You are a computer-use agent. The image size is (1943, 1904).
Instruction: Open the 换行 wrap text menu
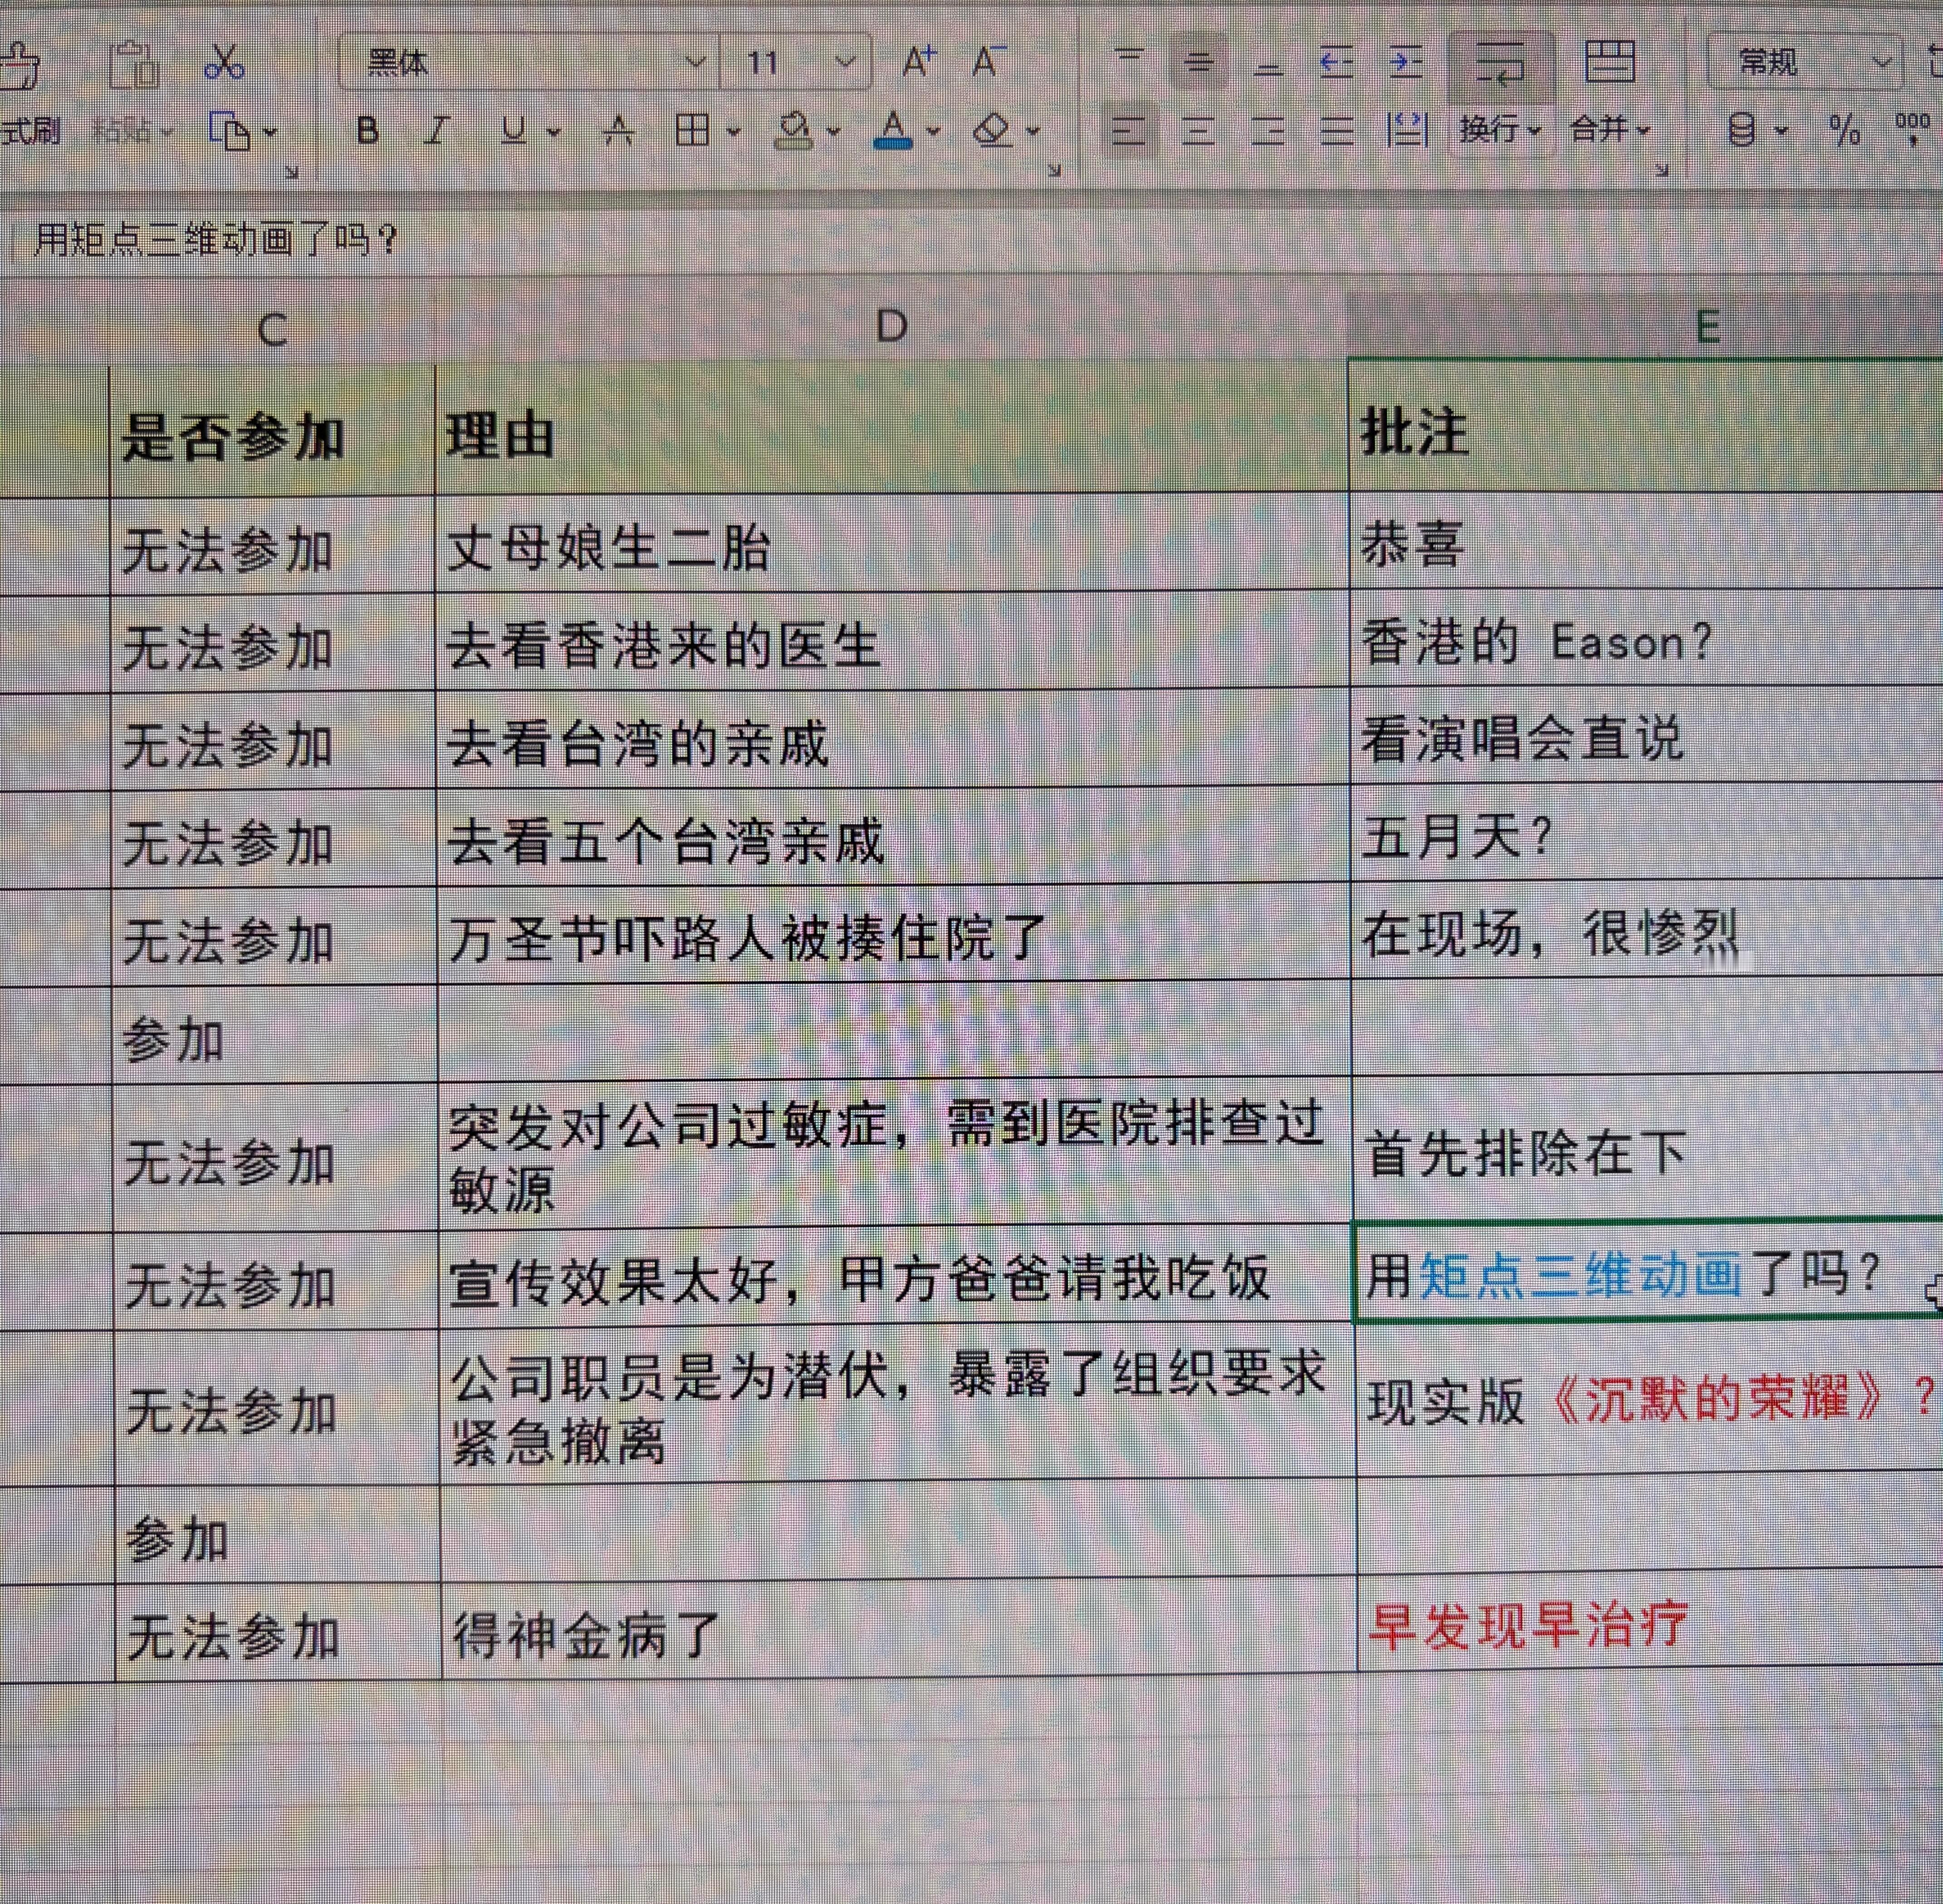(x=1500, y=130)
